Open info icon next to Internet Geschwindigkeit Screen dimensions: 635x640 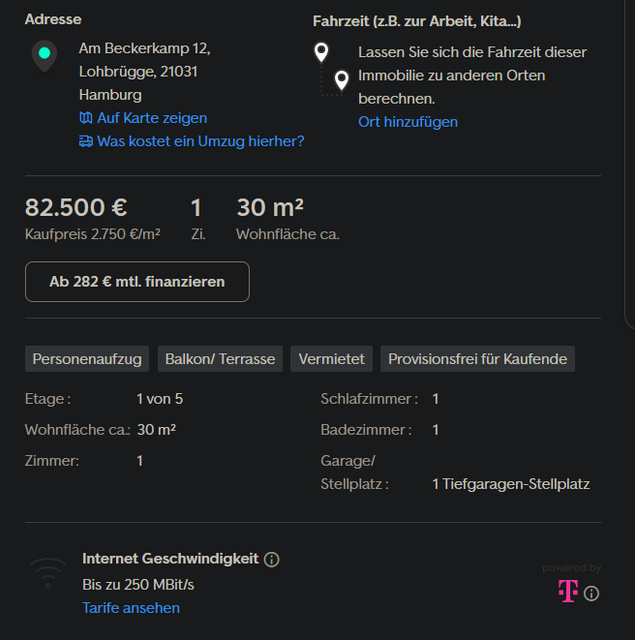tap(271, 559)
